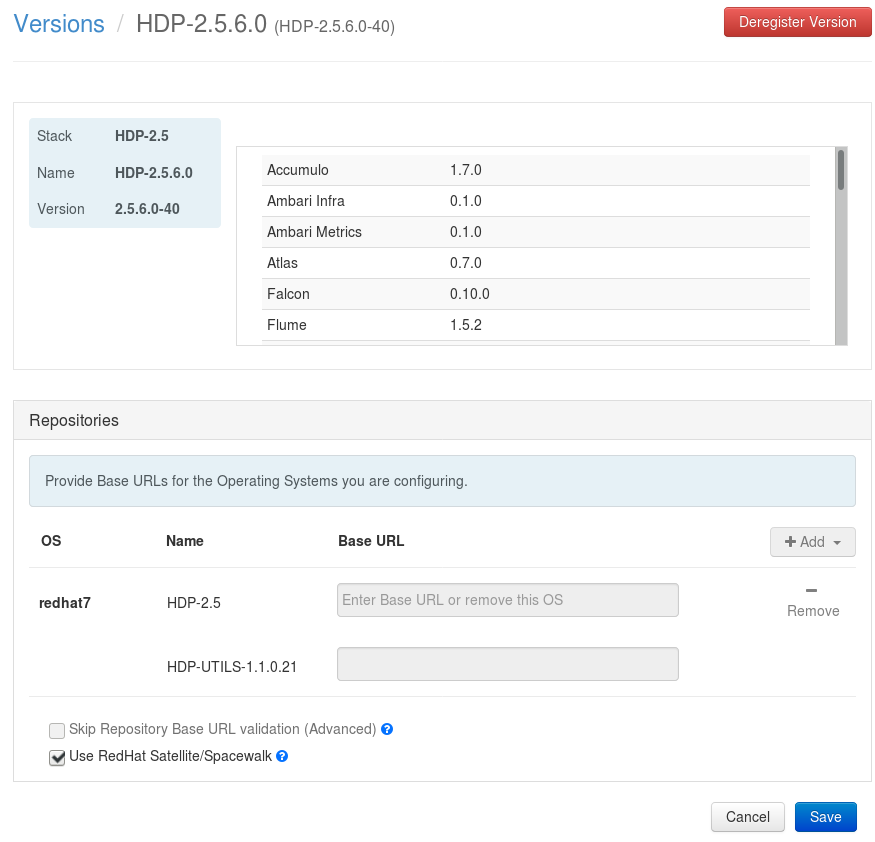The height and width of the screenshot is (842, 875).
Task: Click the Stack value HDP-2.5
Action: (x=142, y=136)
